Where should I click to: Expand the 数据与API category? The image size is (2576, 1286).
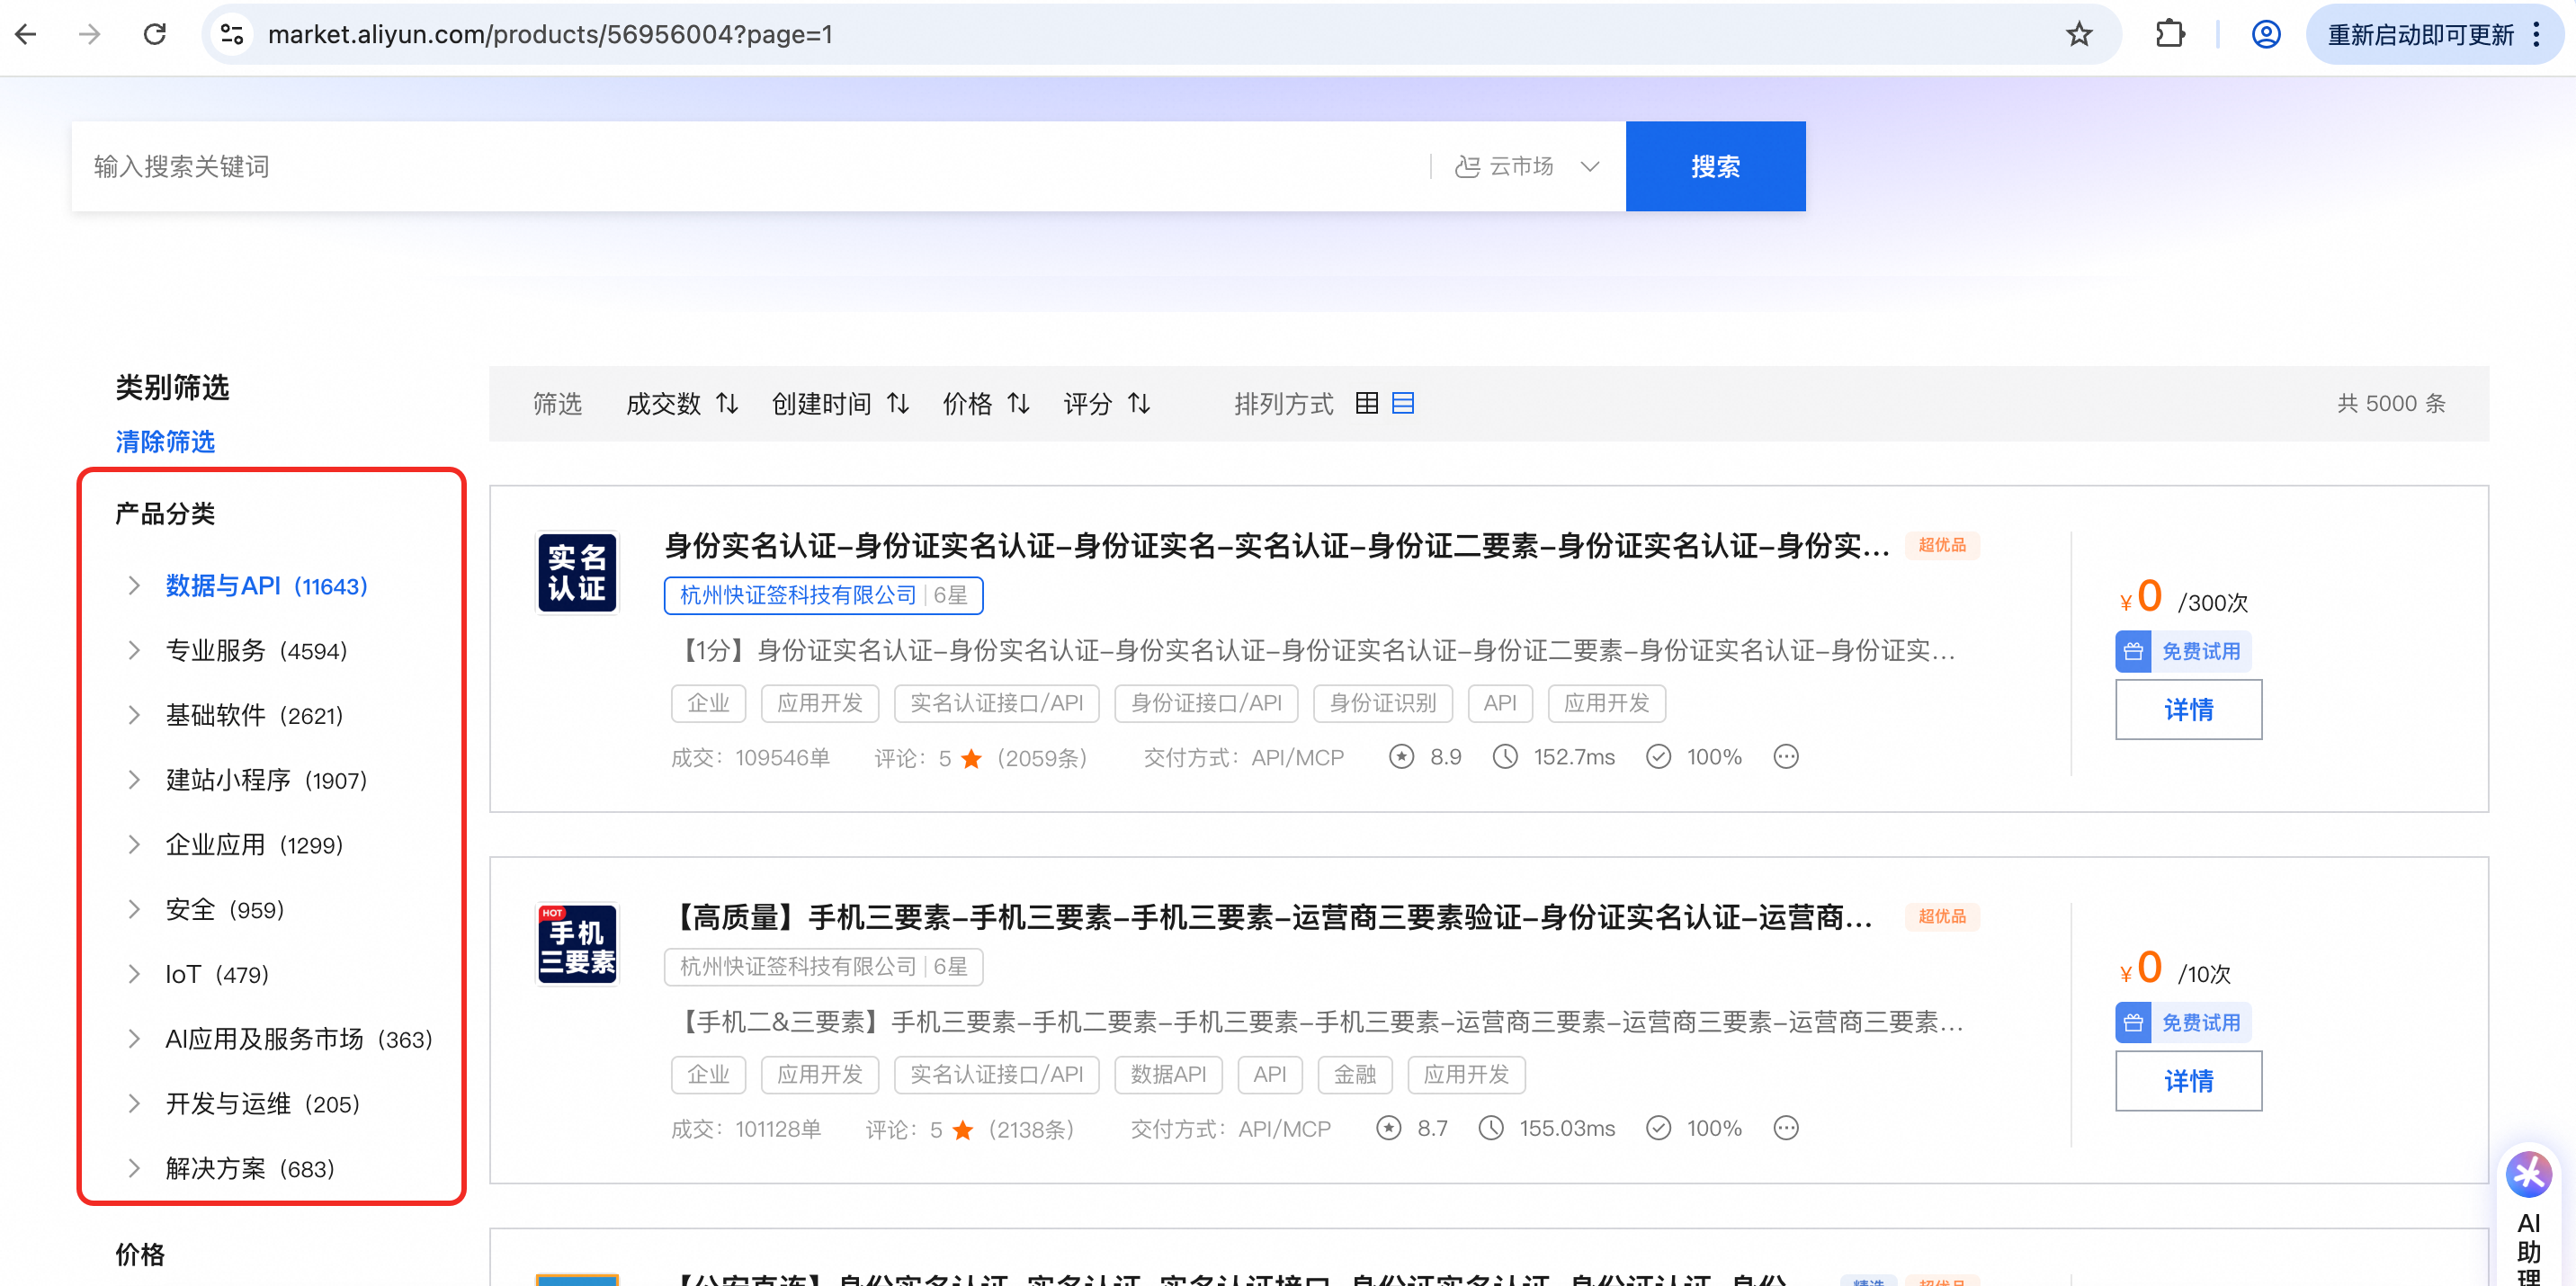[134, 586]
